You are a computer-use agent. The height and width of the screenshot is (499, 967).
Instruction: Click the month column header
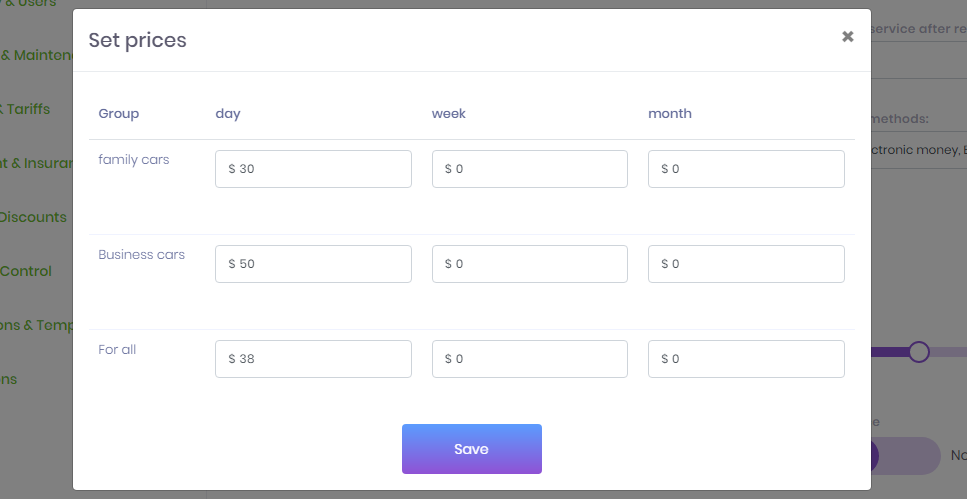[670, 114]
